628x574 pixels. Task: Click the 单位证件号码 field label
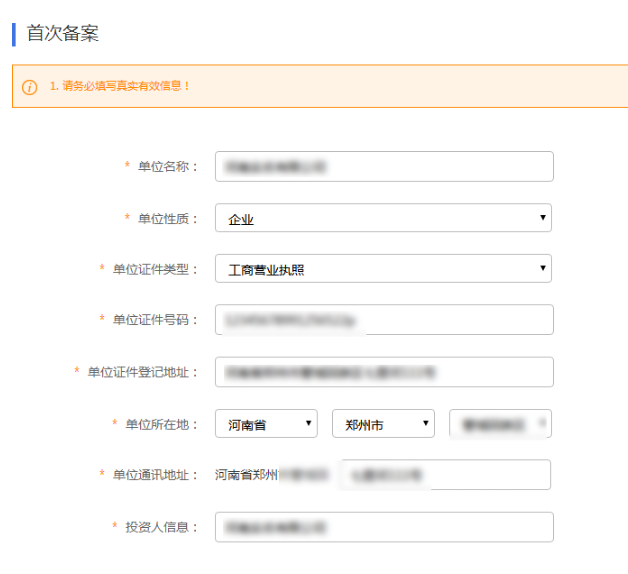click(x=155, y=320)
